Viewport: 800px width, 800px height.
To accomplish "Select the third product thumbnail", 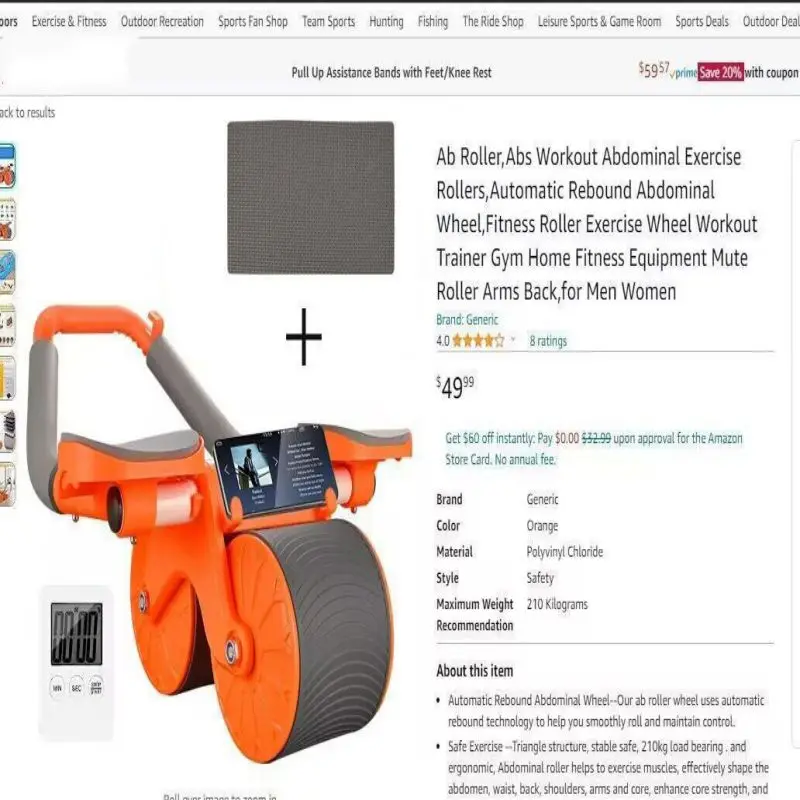I will [x=7, y=272].
